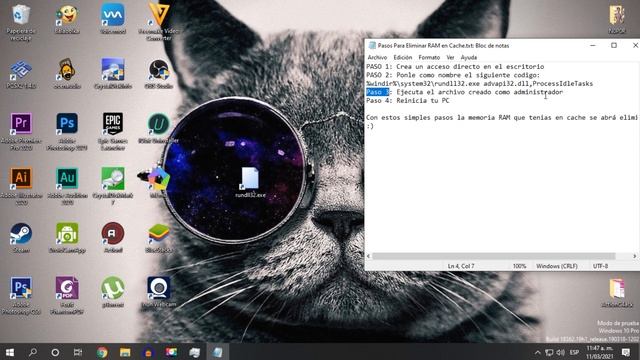
Task: Open the CrystalDiskInfo shortcut in second row
Action: coord(113,74)
